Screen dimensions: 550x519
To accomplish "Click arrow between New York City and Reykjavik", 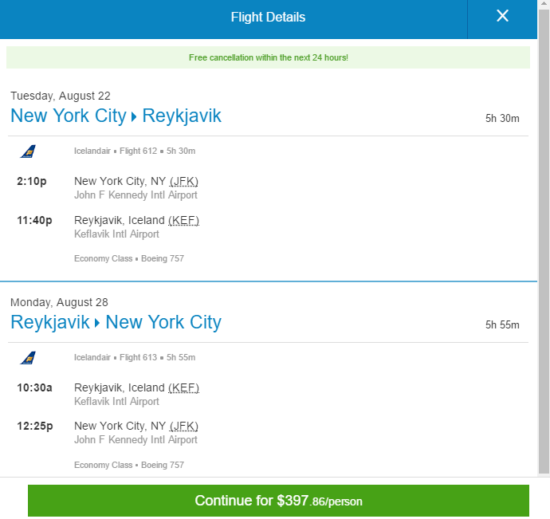I will (134, 116).
